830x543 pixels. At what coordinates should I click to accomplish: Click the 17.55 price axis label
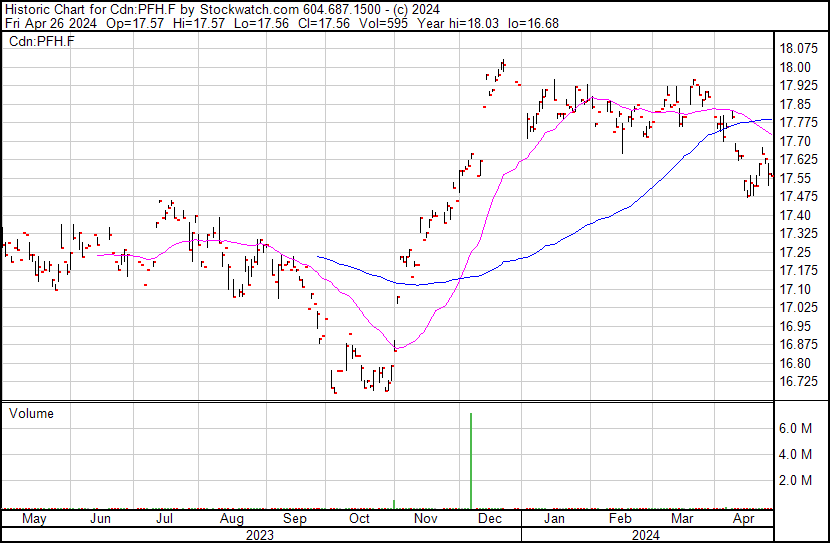795,178
